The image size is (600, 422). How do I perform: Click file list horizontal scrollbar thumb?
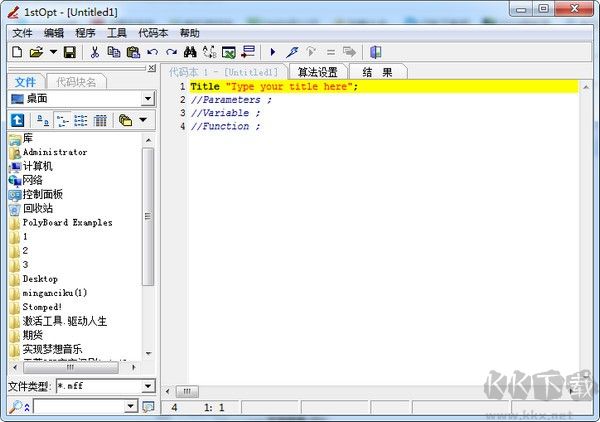click(x=70, y=368)
